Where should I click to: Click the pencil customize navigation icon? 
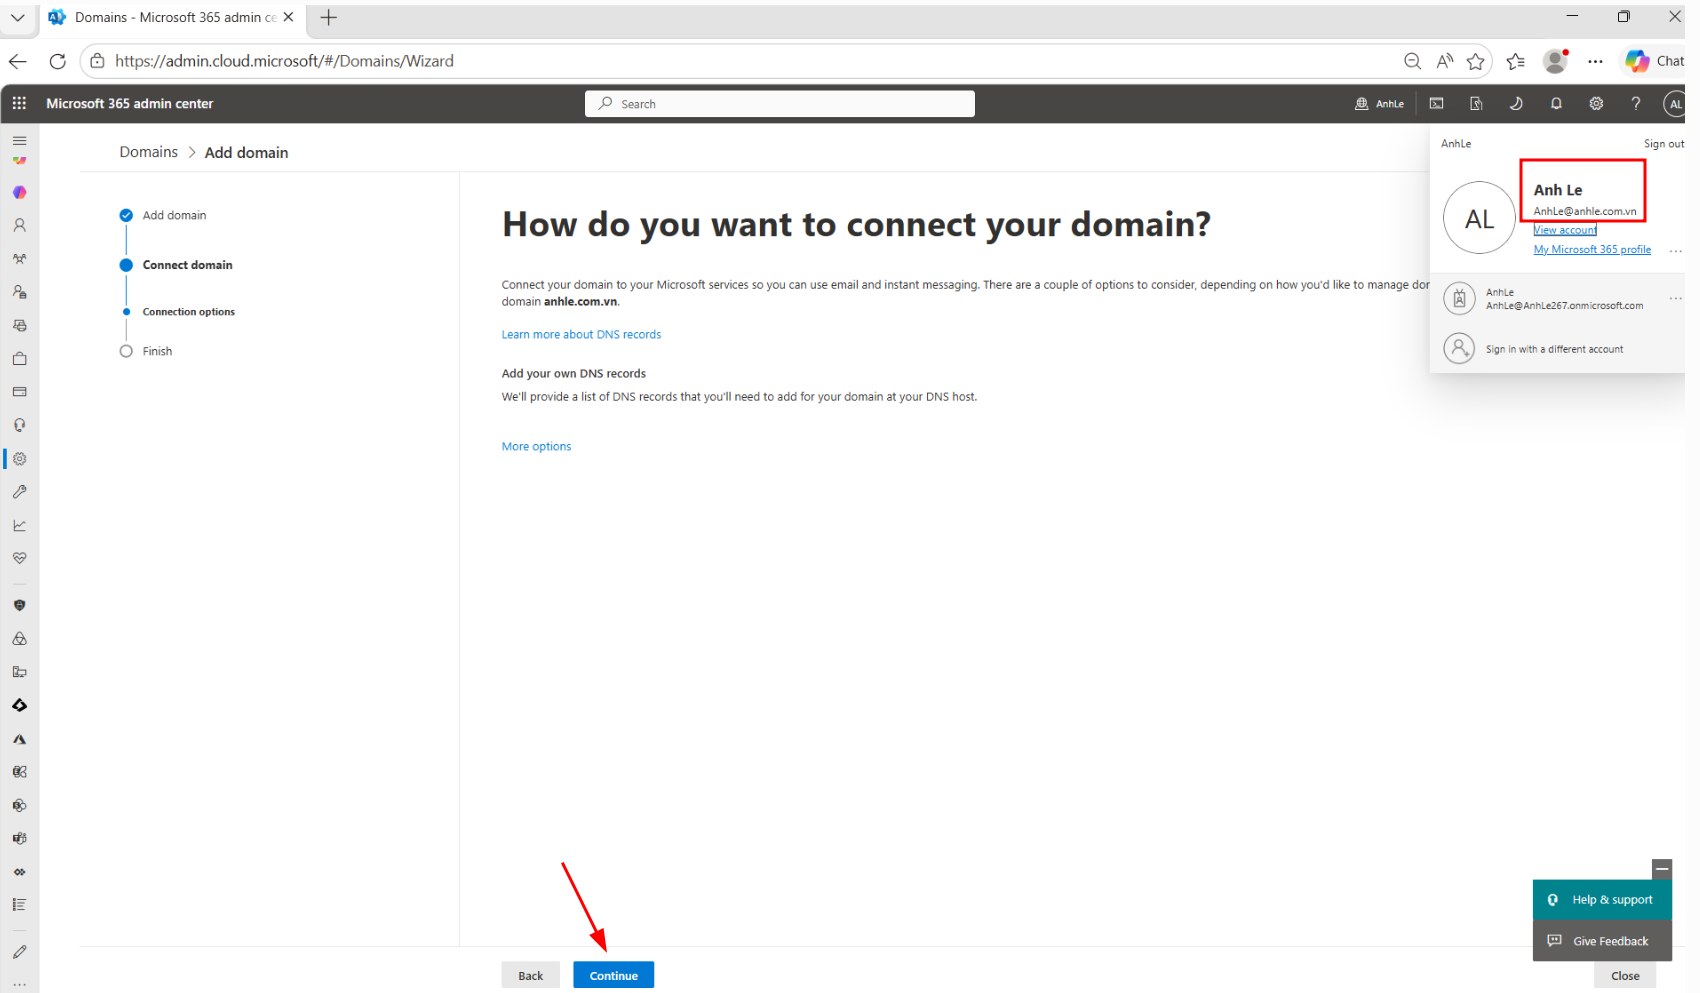[19, 952]
